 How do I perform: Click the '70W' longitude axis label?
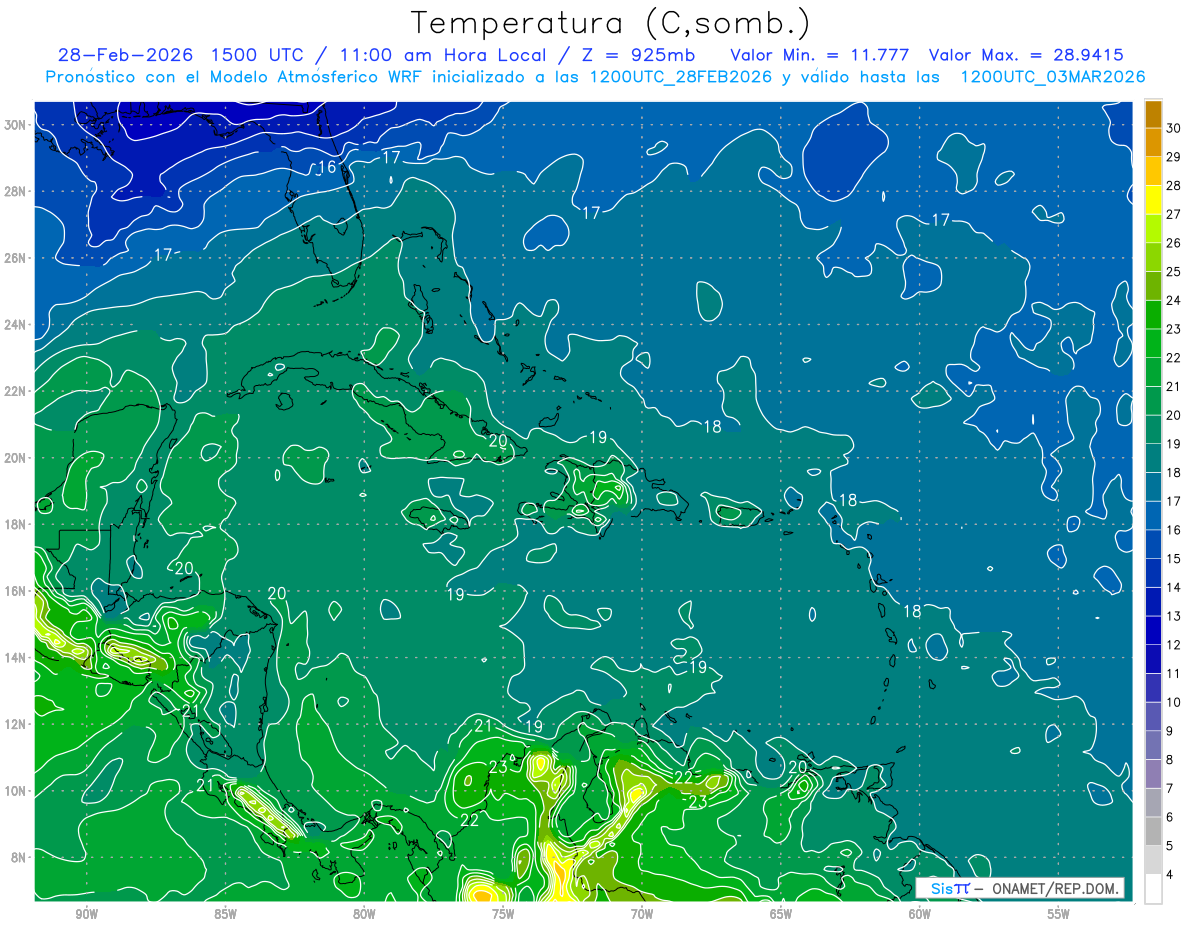[x=642, y=914]
